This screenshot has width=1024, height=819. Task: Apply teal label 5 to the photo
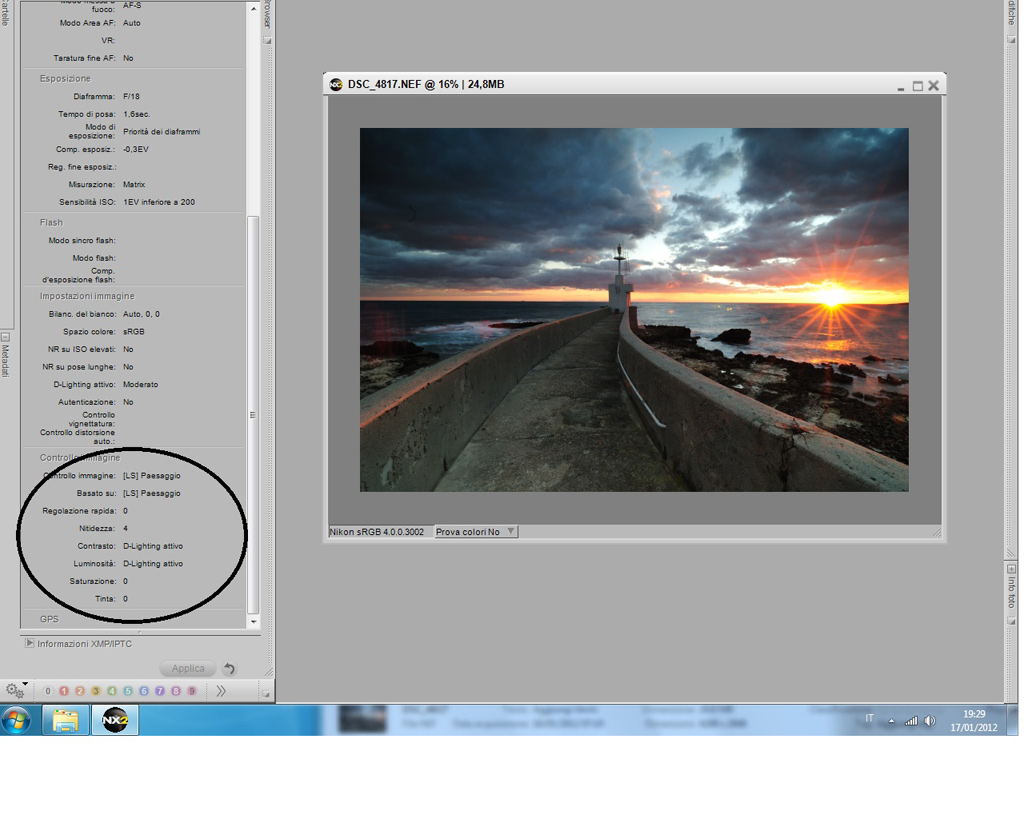click(128, 691)
